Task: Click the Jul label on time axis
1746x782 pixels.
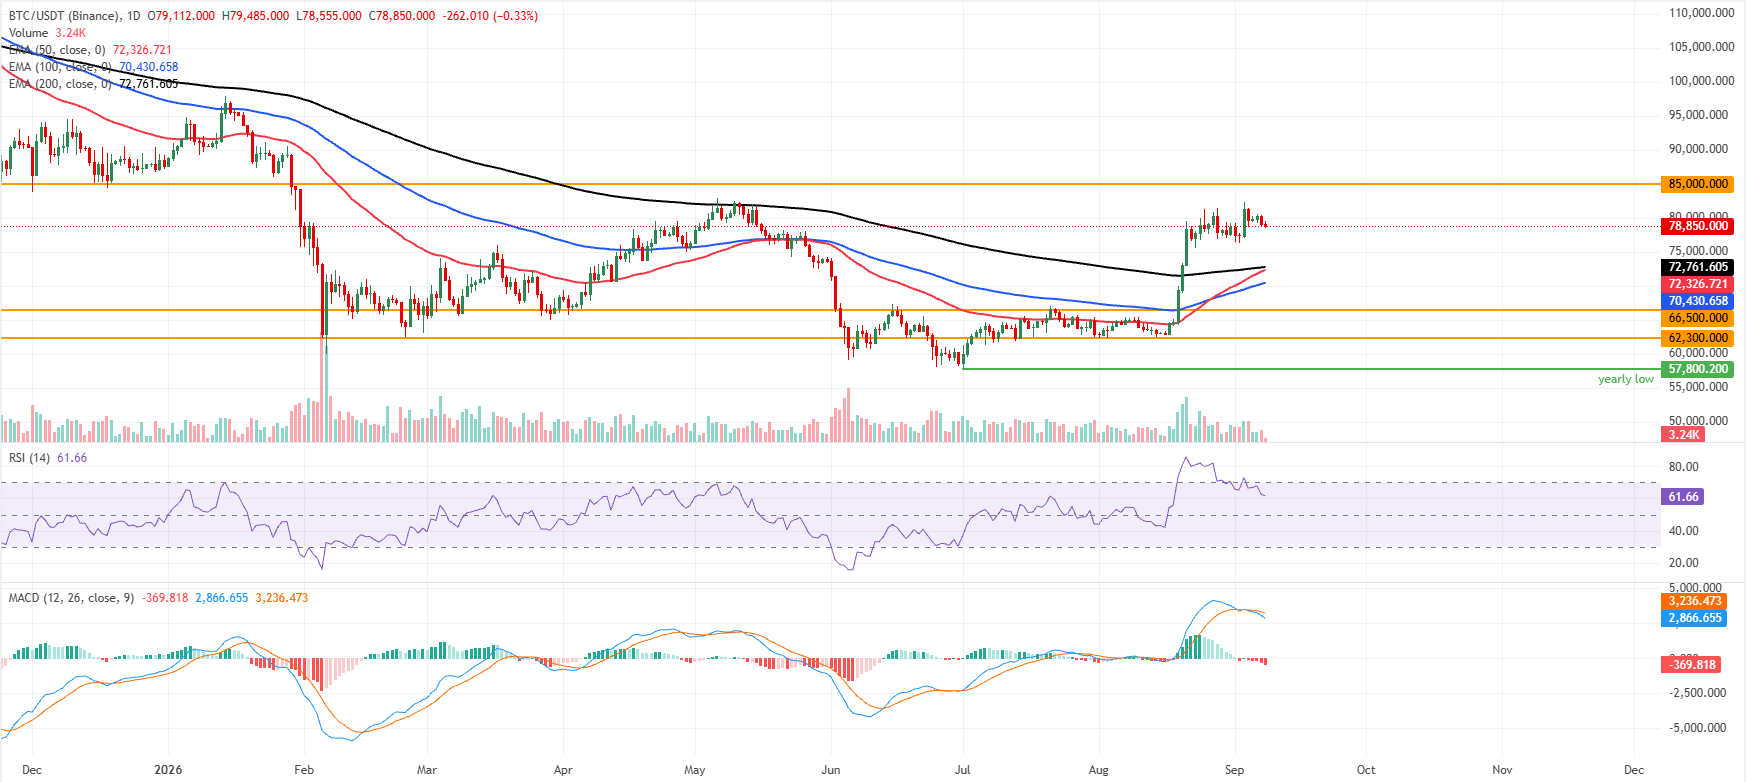Action: (x=963, y=770)
